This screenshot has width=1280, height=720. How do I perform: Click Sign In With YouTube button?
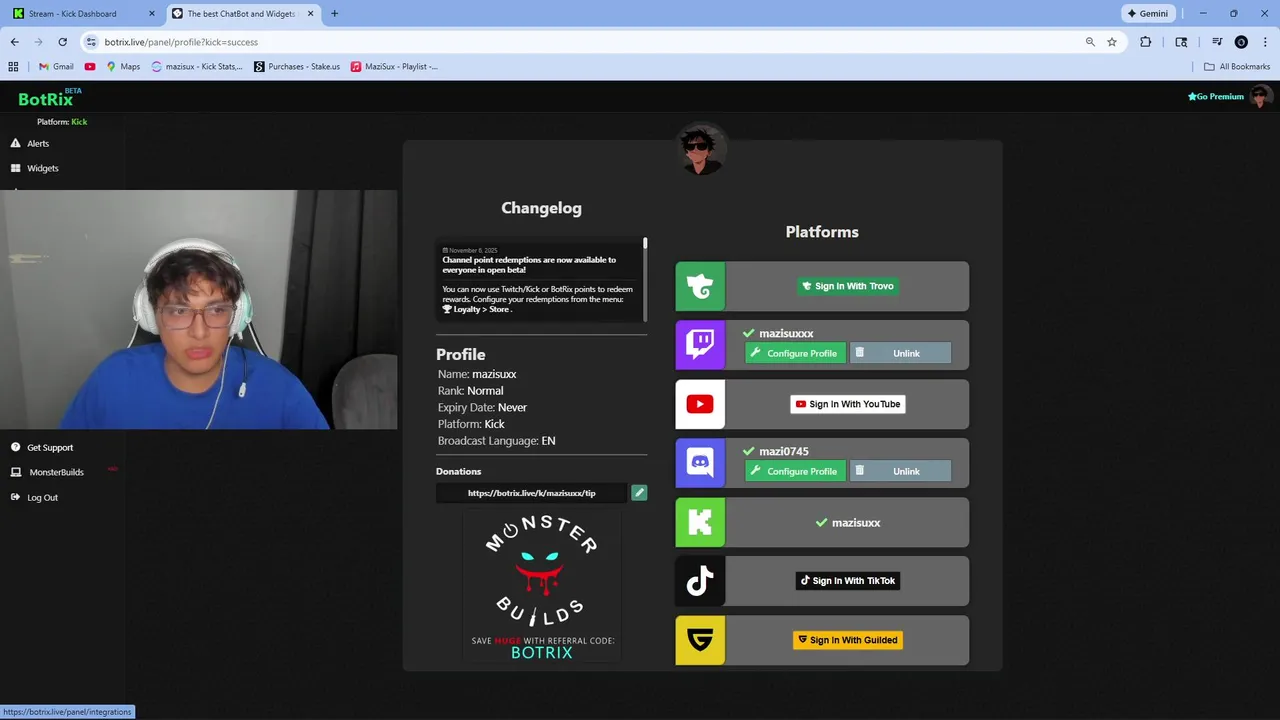point(848,404)
